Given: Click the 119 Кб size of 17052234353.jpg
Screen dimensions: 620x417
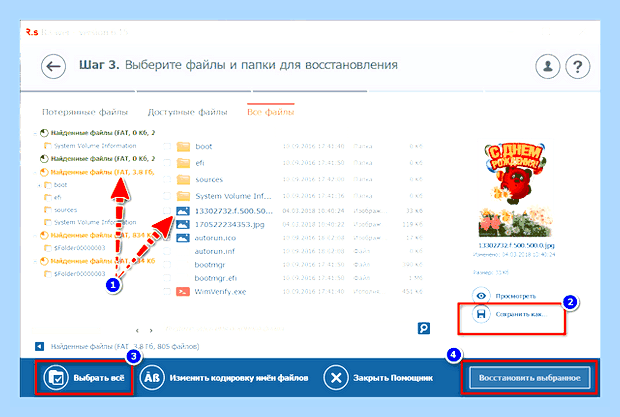Looking at the screenshot, I should (412, 225).
